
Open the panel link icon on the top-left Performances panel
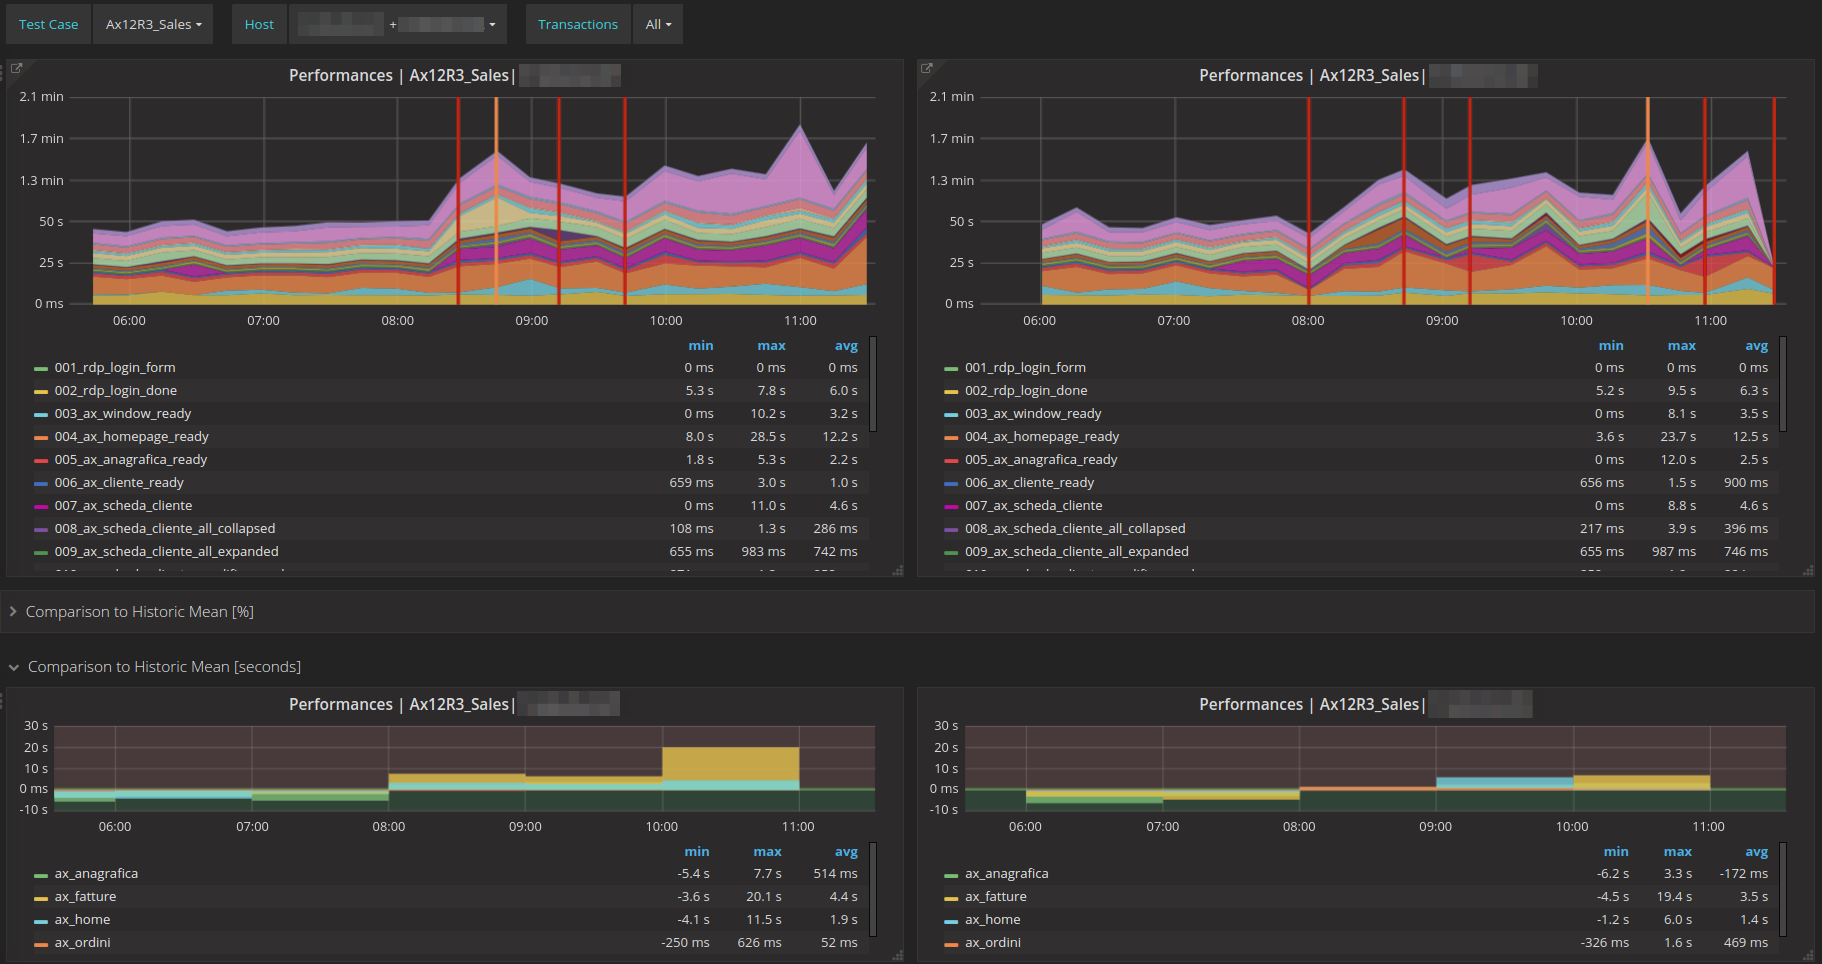point(16,67)
